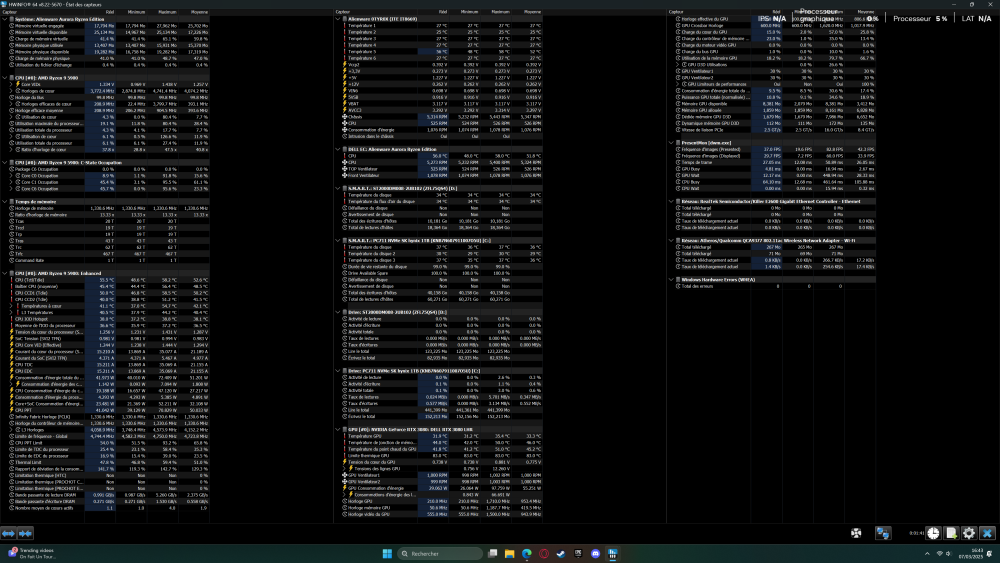Open Task View from the taskbar
The width and height of the screenshot is (1000, 563).
pyautogui.click(x=492, y=553)
